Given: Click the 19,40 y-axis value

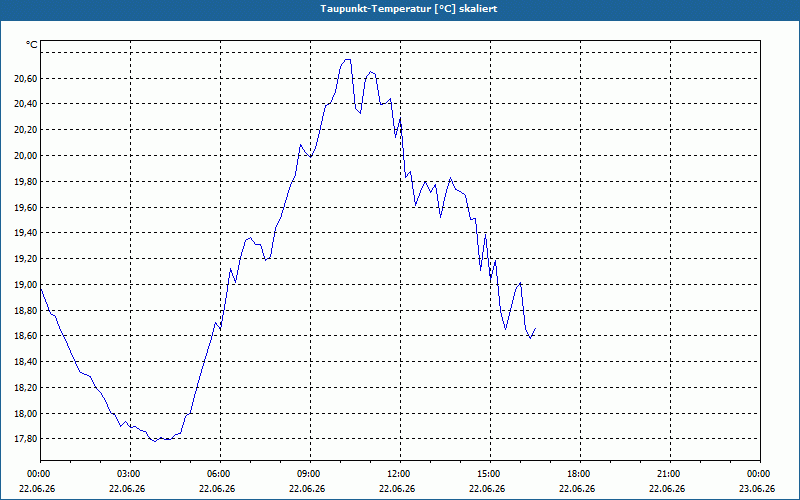Looking at the screenshot, I should click(x=25, y=233).
